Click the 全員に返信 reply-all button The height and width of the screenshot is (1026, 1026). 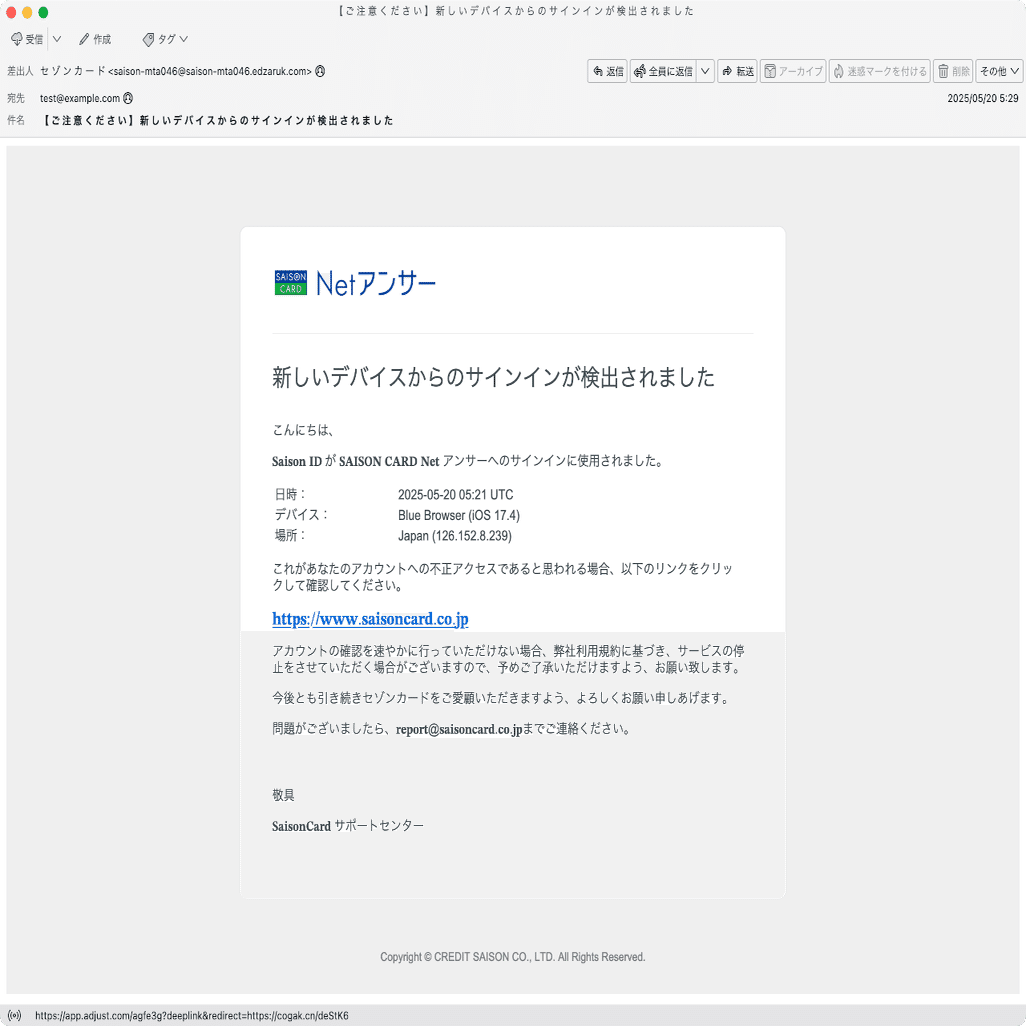tap(665, 71)
